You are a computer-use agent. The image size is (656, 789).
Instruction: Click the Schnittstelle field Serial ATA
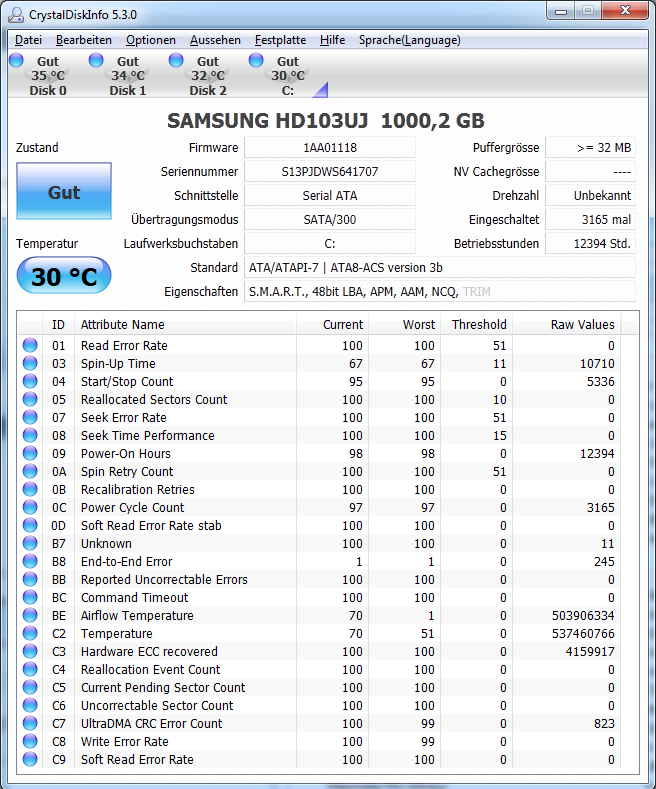330,196
